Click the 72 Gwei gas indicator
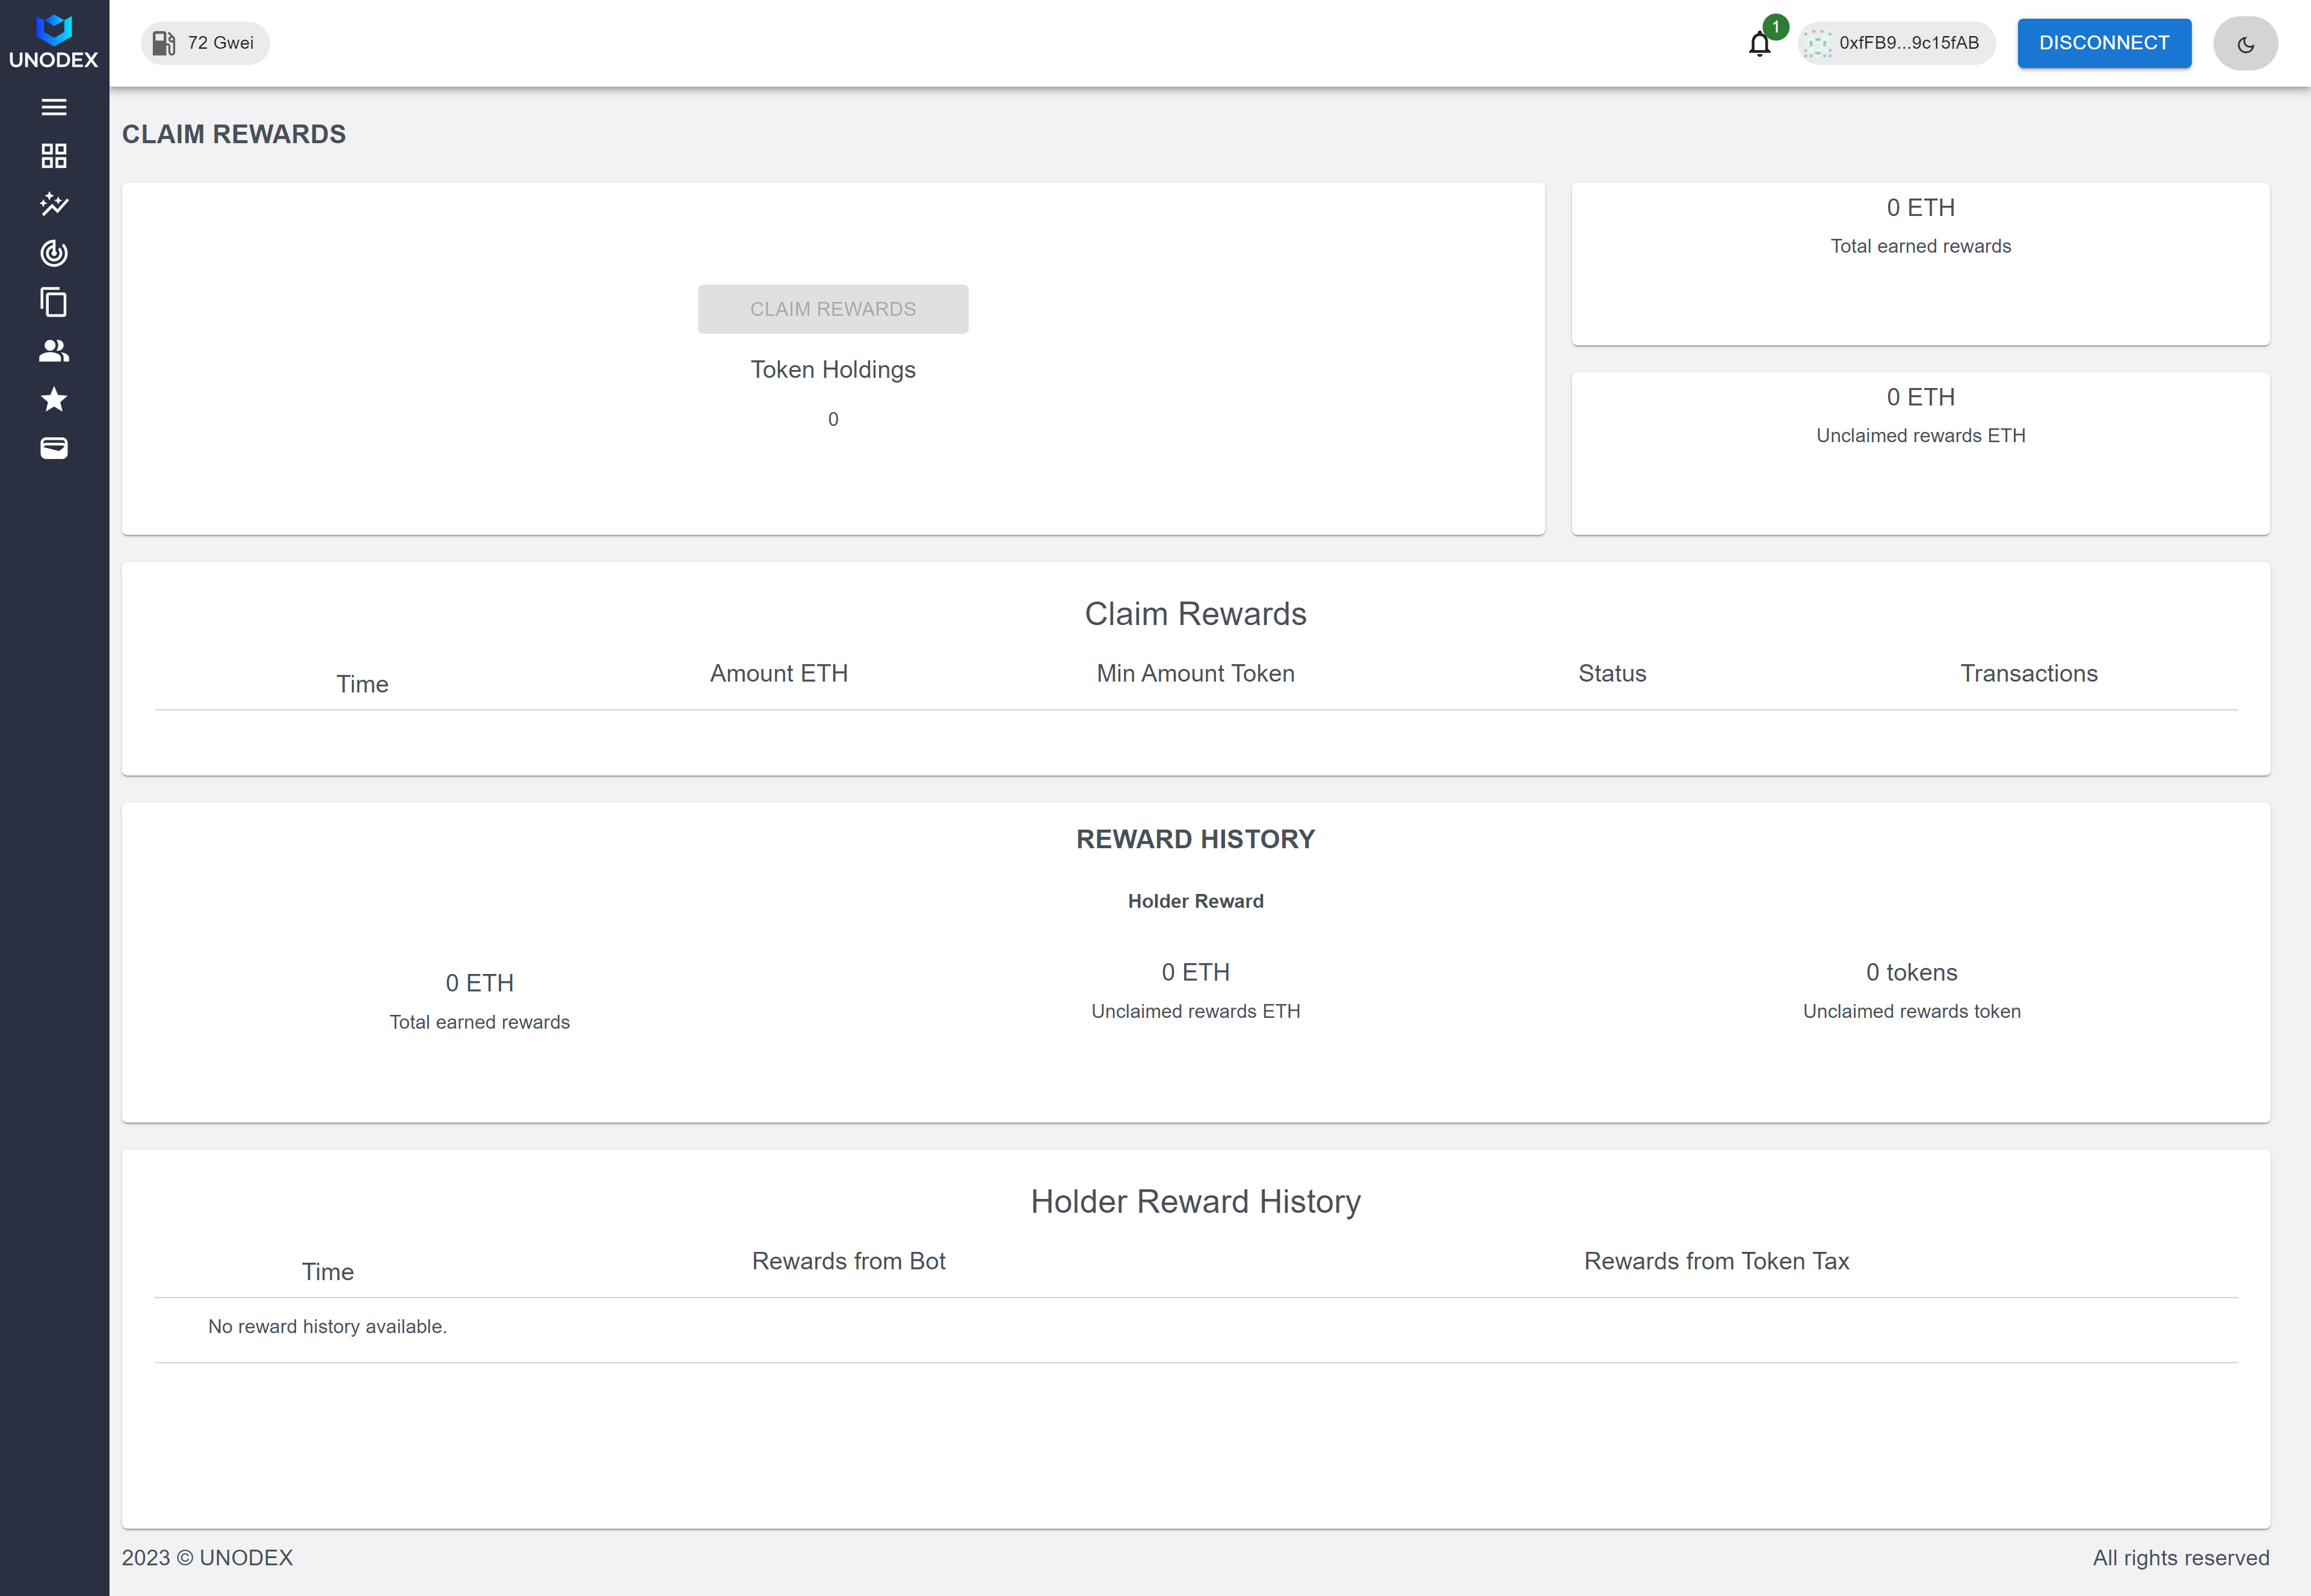The width and height of the screenshot is (2311, 1596). click(x=205, y=43)
